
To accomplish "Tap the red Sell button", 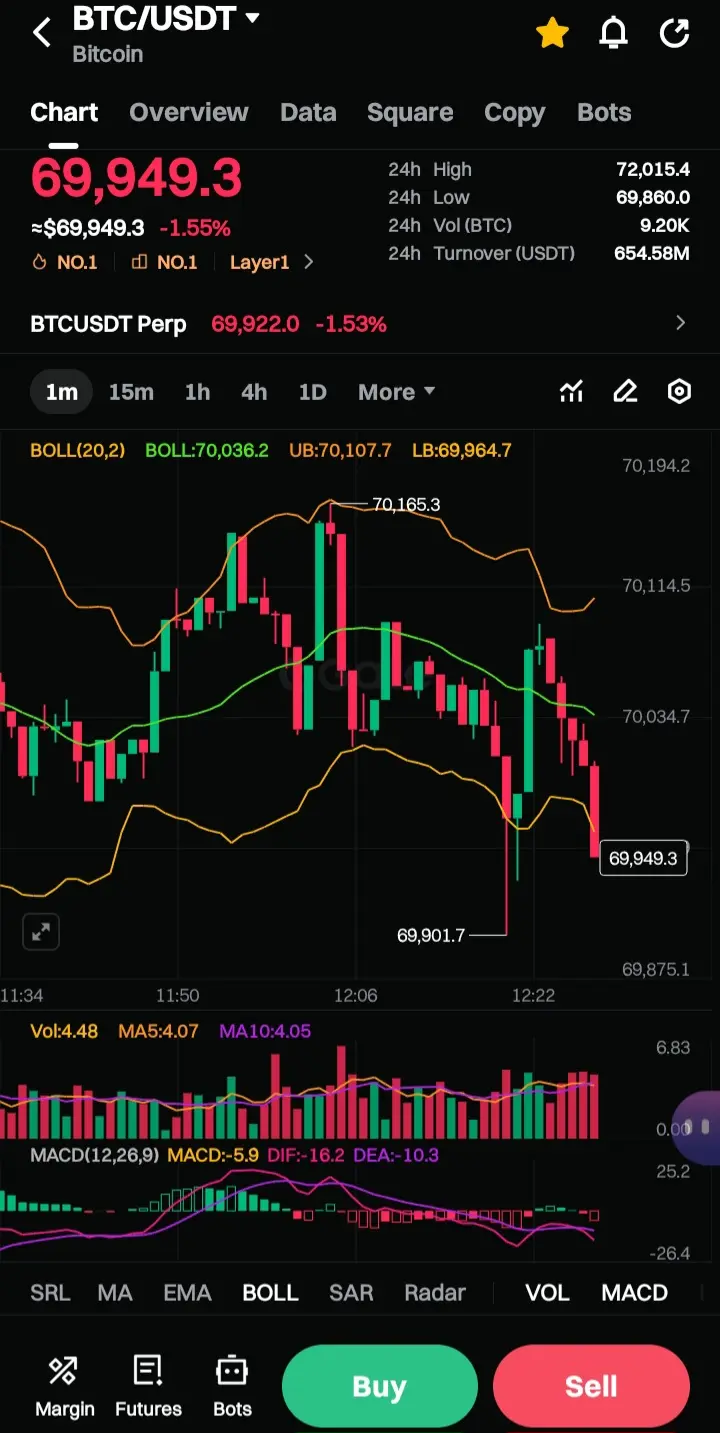I will point(591,1386).
